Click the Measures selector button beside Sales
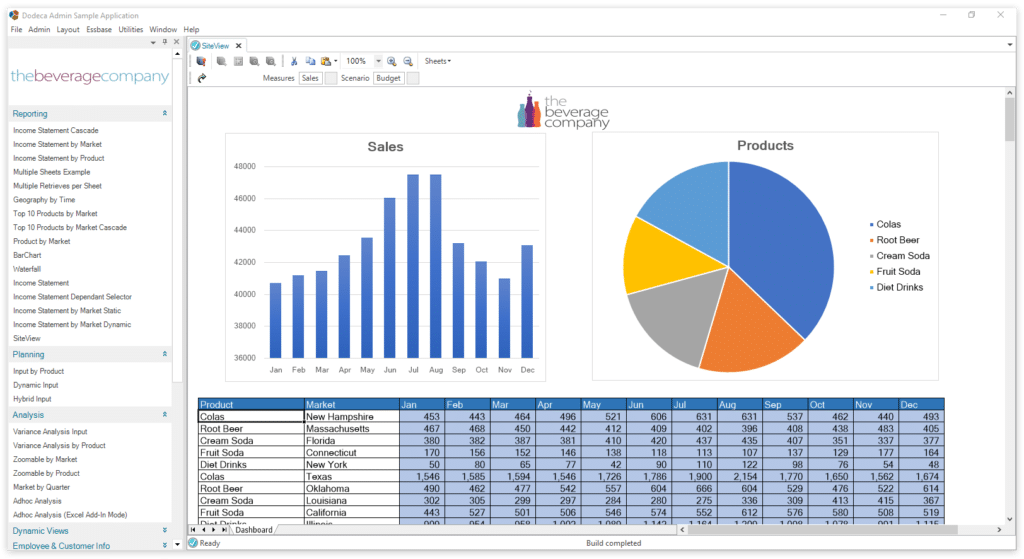This screenshot has height=559, width=1024. (331, 78)
